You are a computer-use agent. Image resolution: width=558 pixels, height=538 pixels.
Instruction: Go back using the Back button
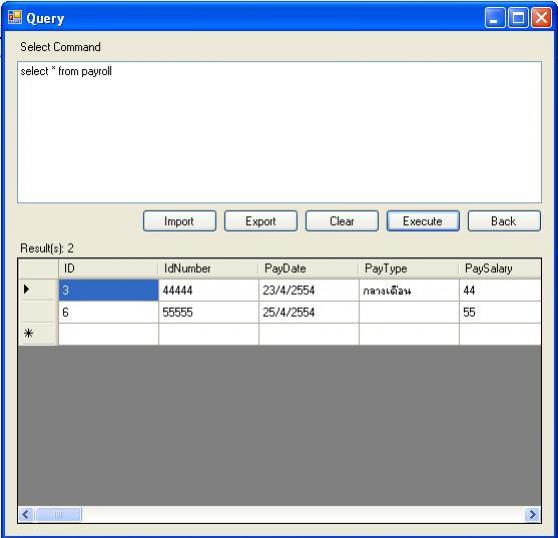tap(504, 221)
